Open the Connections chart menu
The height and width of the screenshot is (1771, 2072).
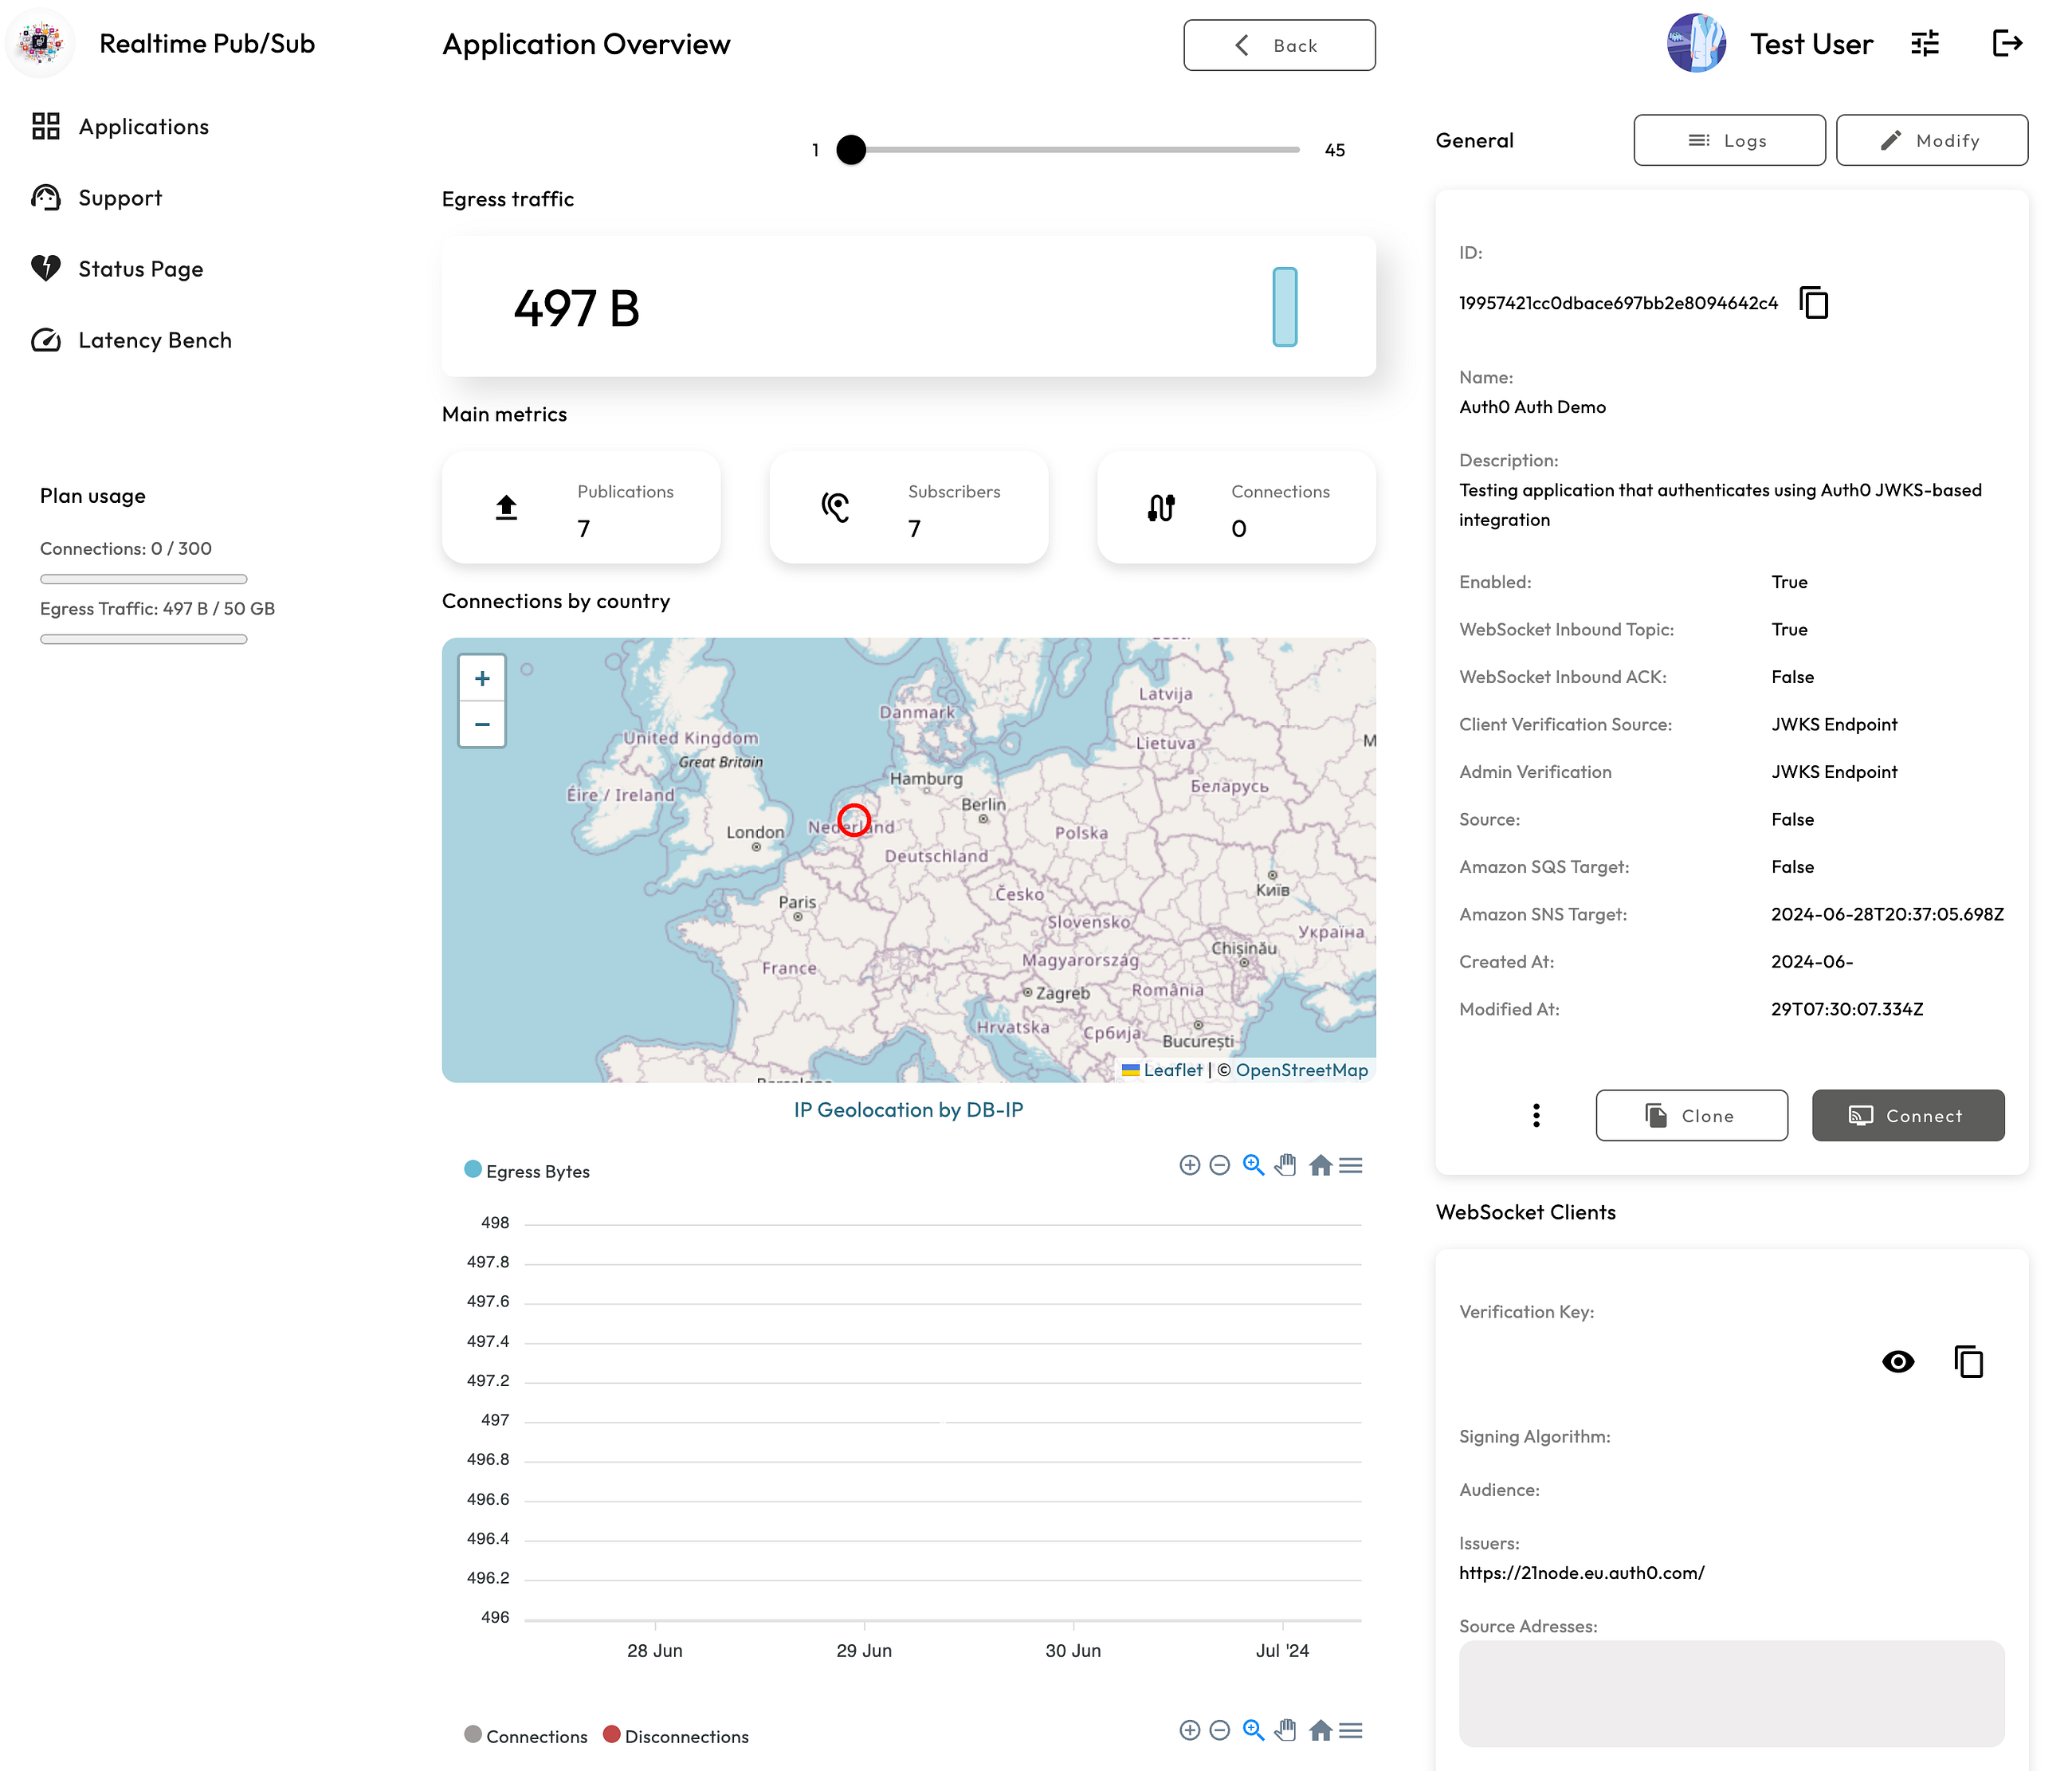pos(1351,1730)
